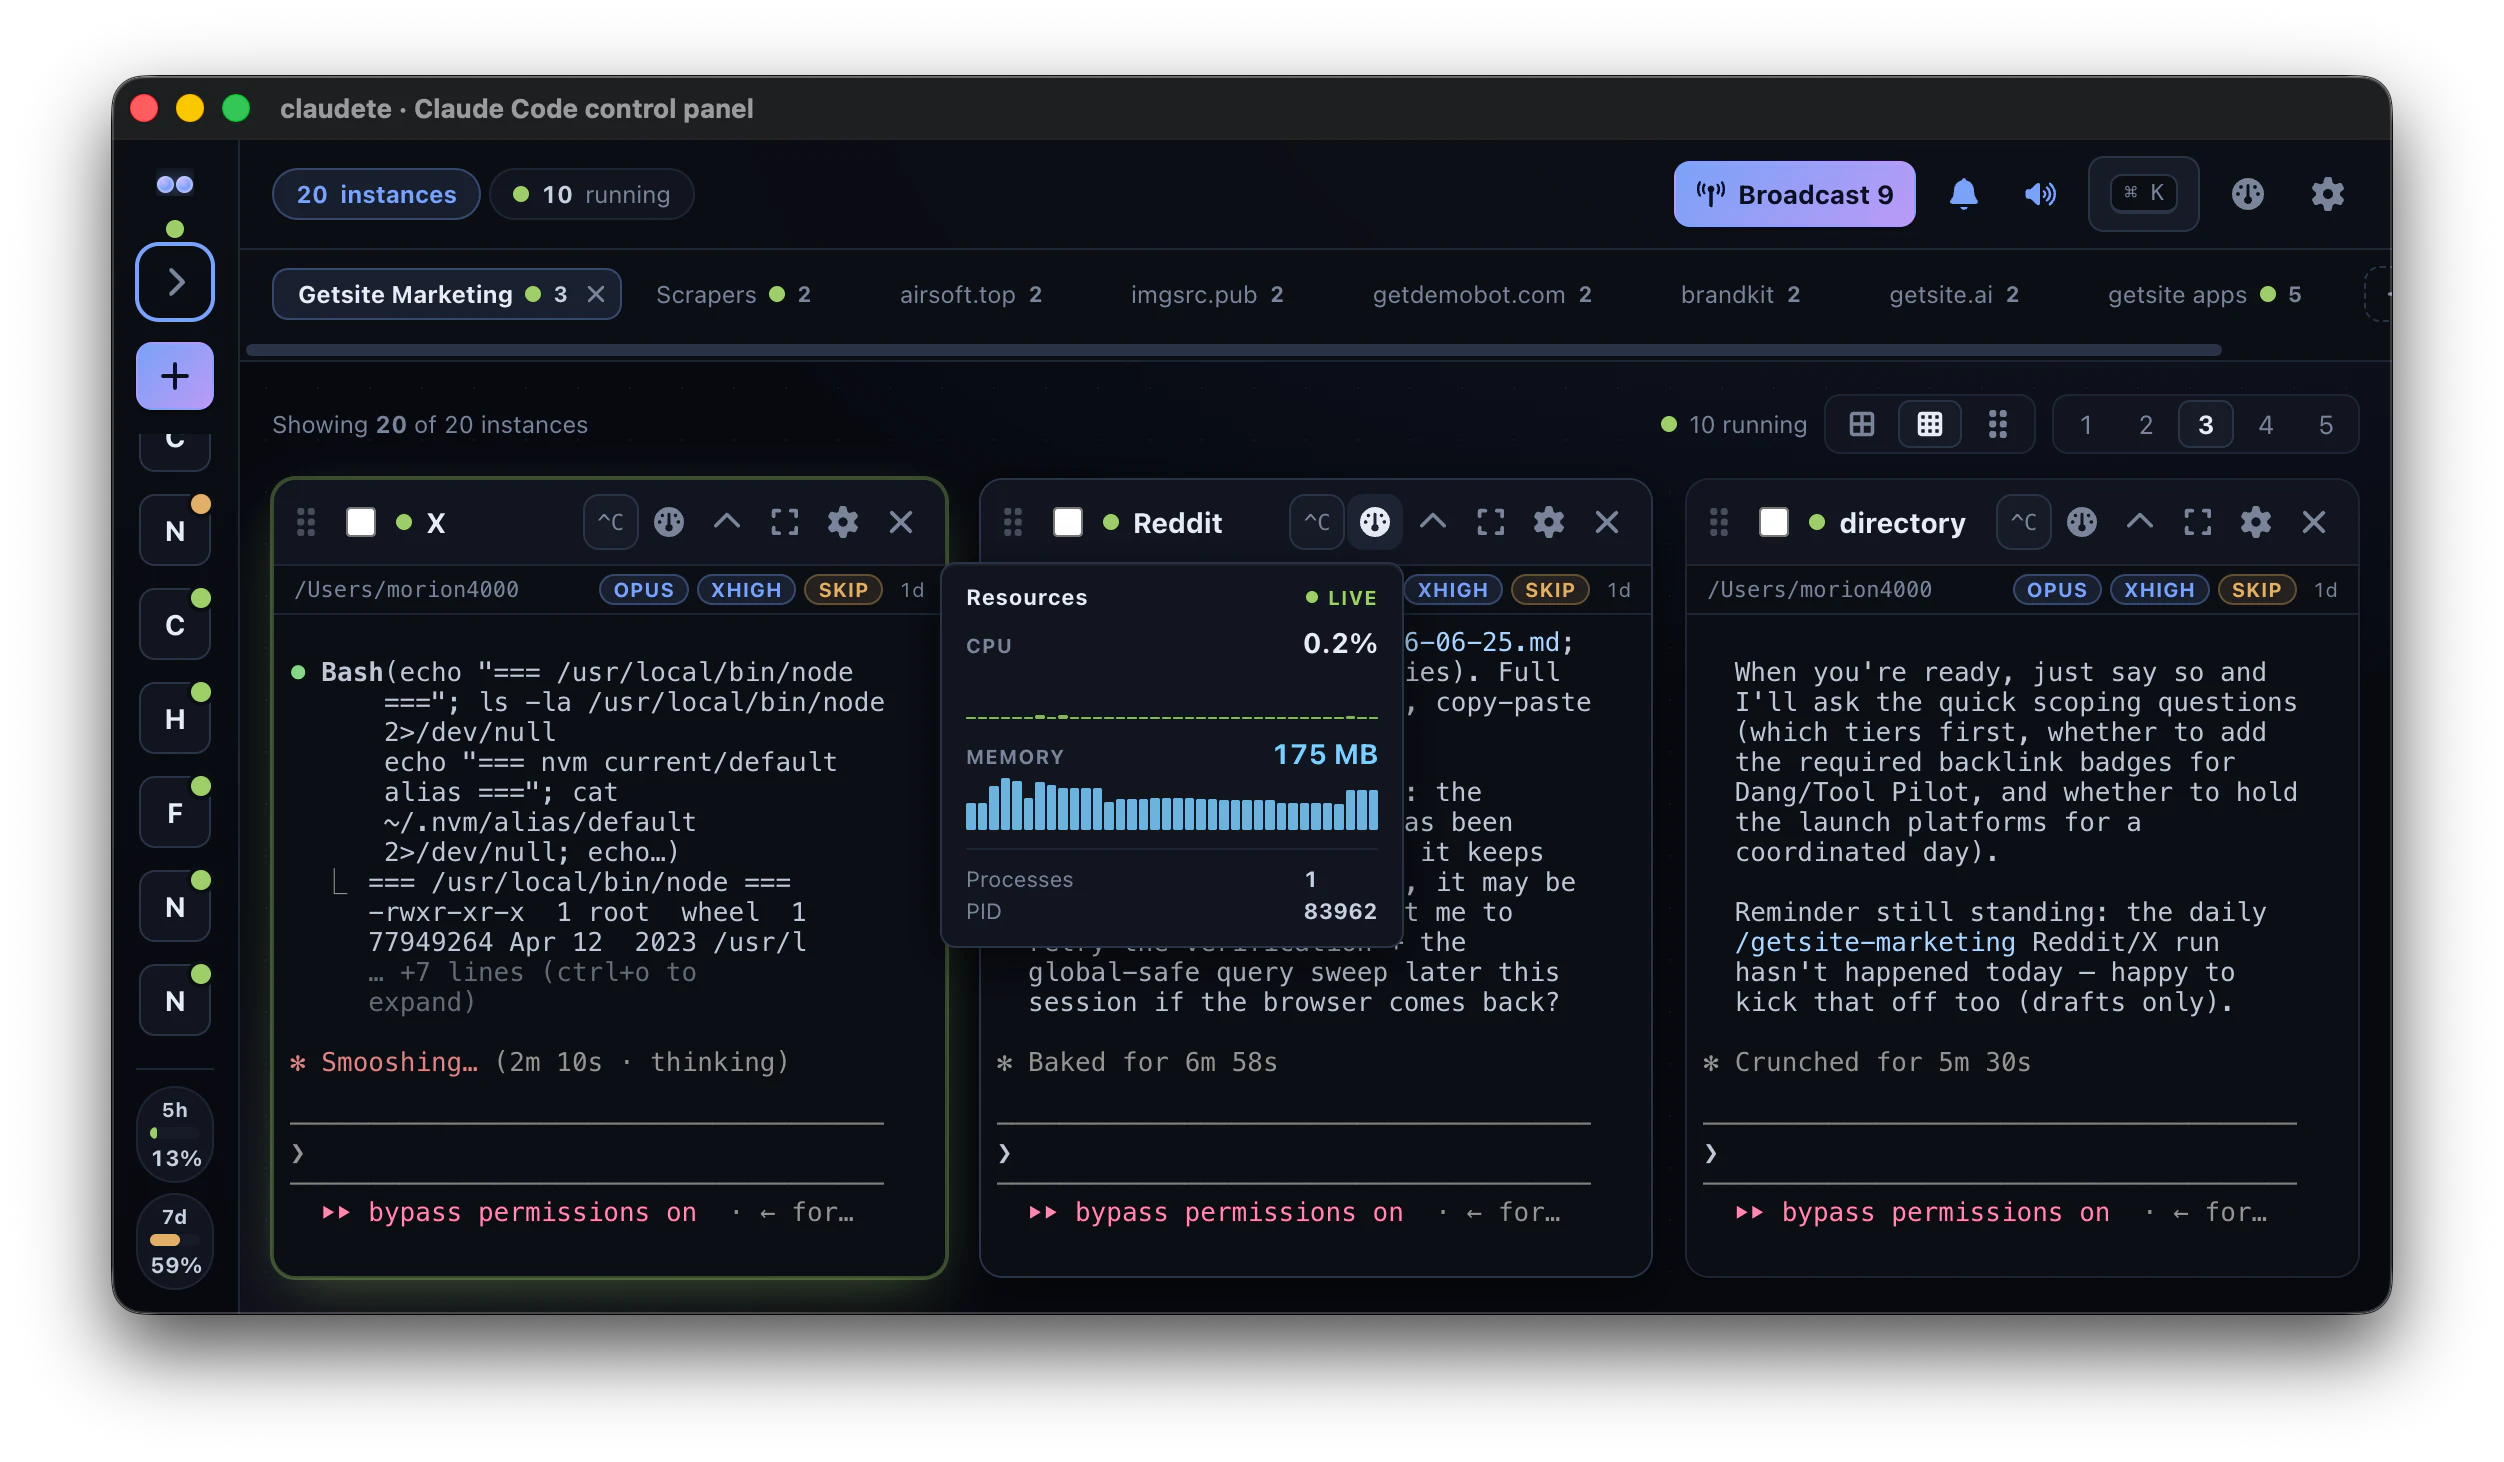Show resources for X instance
The width and height of the screenshot is (2504, 1462).
[669, 522]
